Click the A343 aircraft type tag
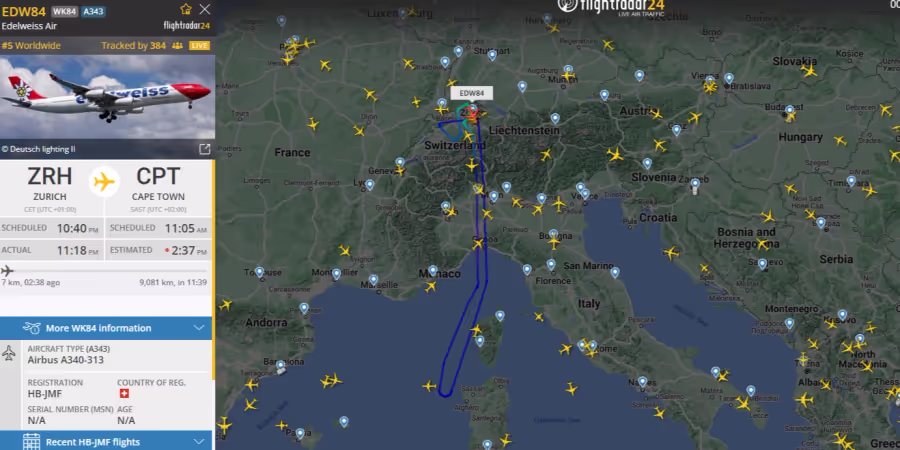The height and width of the screenshot is (450, 900). 93,11
